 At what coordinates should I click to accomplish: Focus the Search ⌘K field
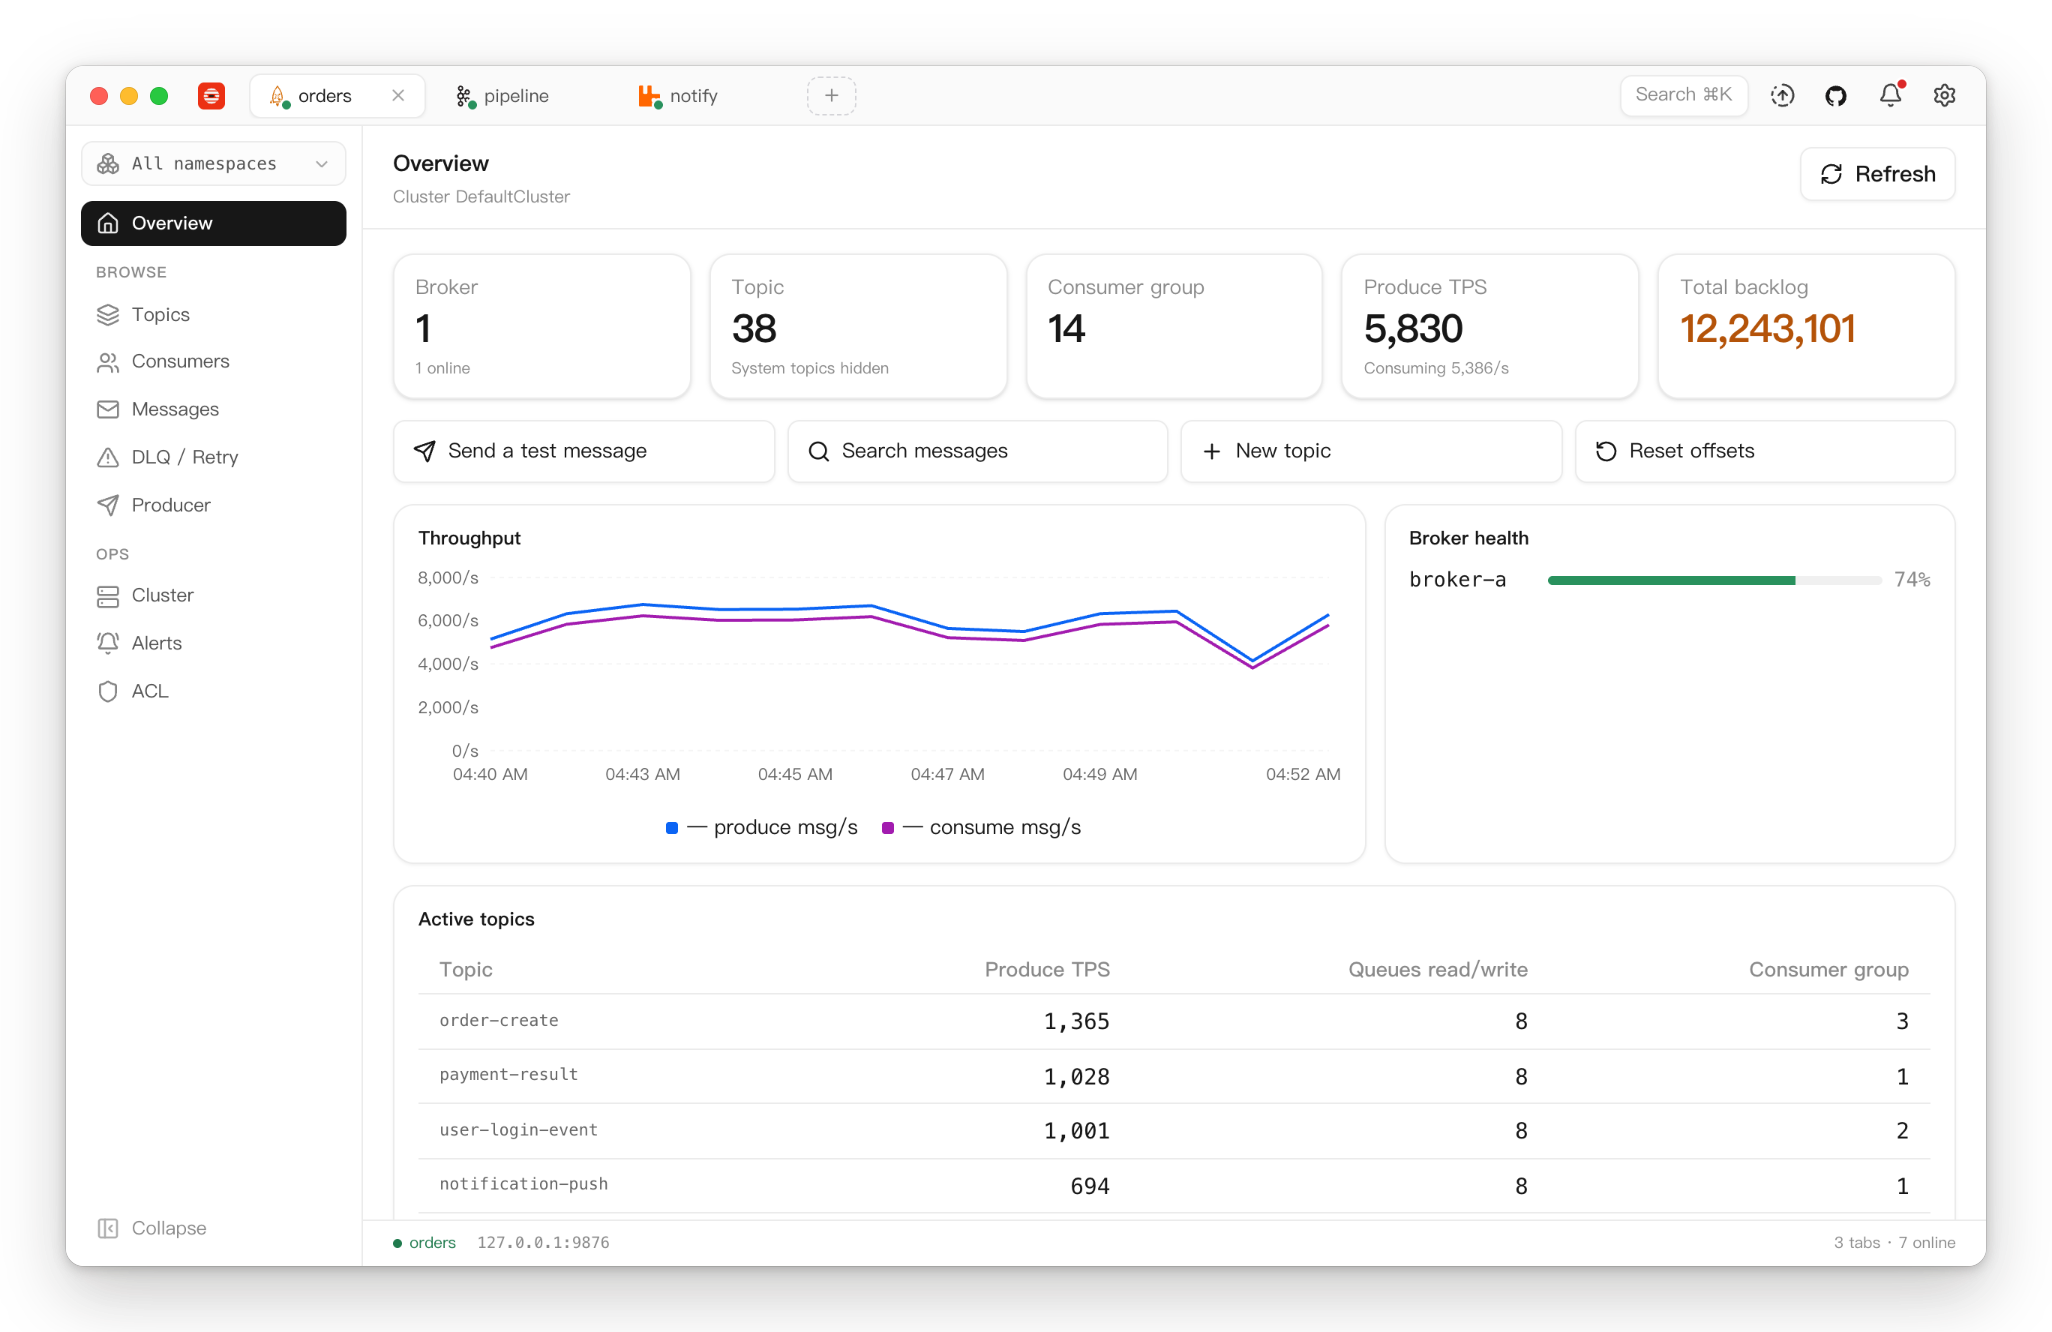(x=1683, y=95)
